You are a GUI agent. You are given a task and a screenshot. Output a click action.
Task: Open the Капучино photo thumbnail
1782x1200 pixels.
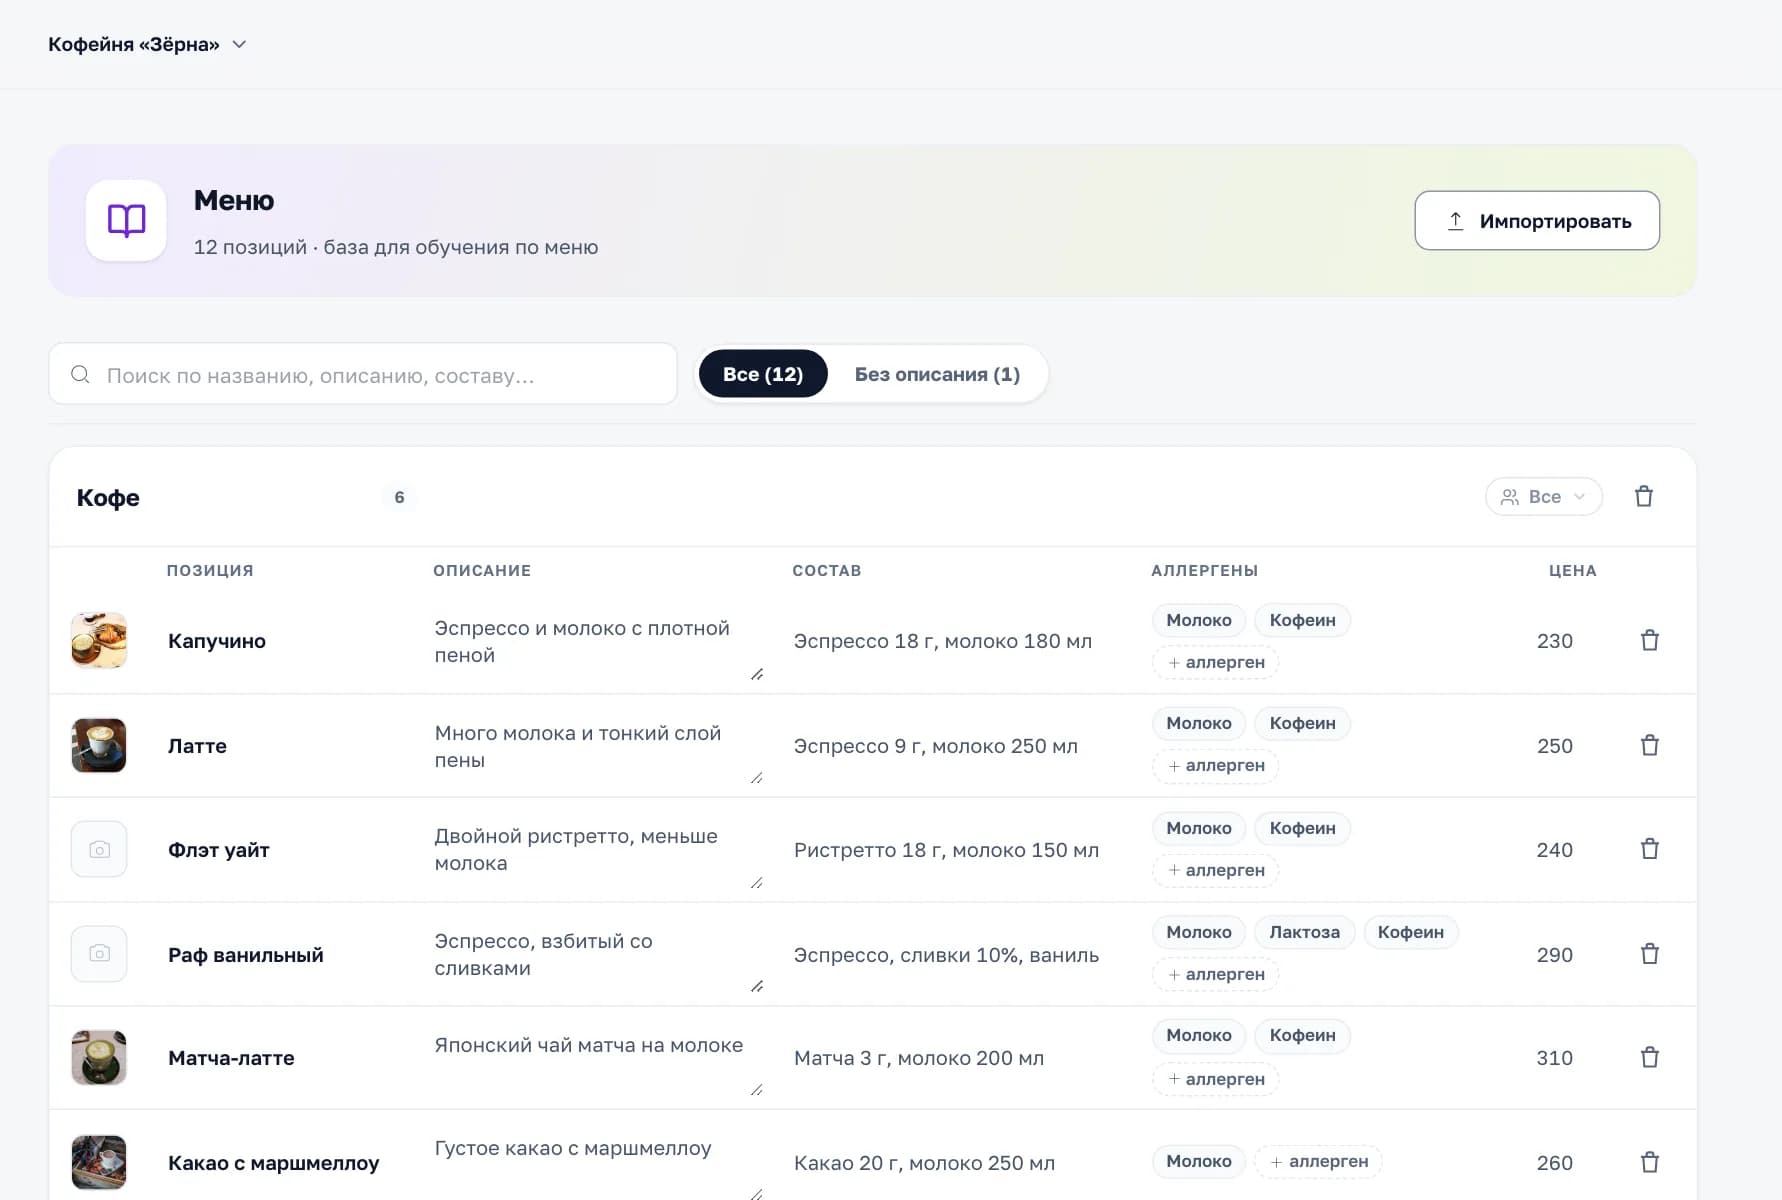tap(99, 641)
